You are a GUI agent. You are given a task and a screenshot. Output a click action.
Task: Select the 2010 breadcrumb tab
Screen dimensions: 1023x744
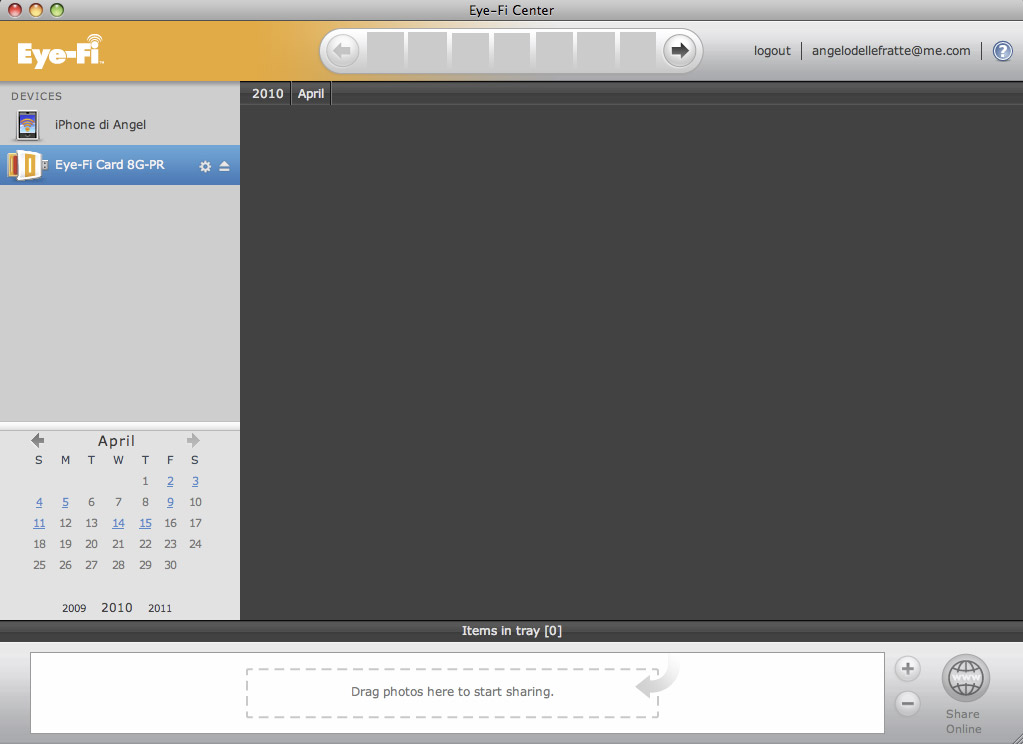(267, 93)
